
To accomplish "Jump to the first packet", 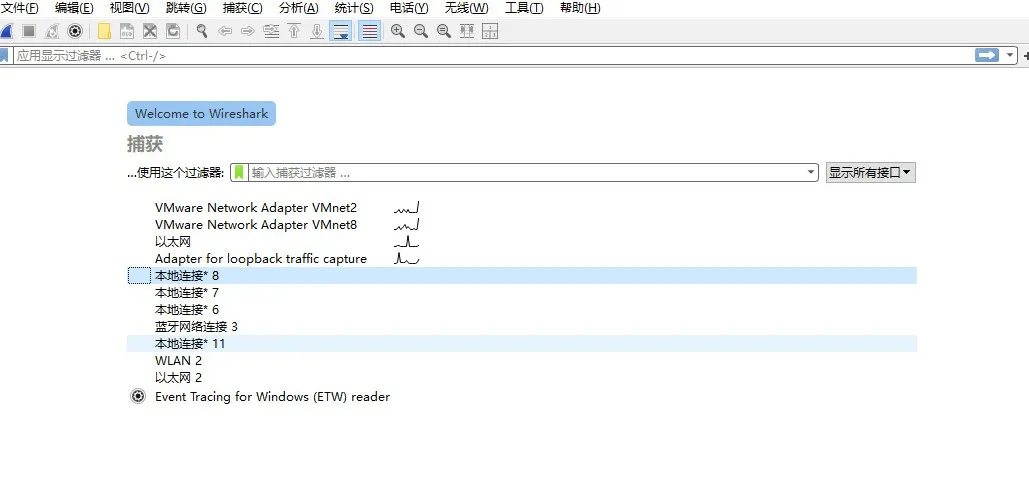I will point(294,31).
